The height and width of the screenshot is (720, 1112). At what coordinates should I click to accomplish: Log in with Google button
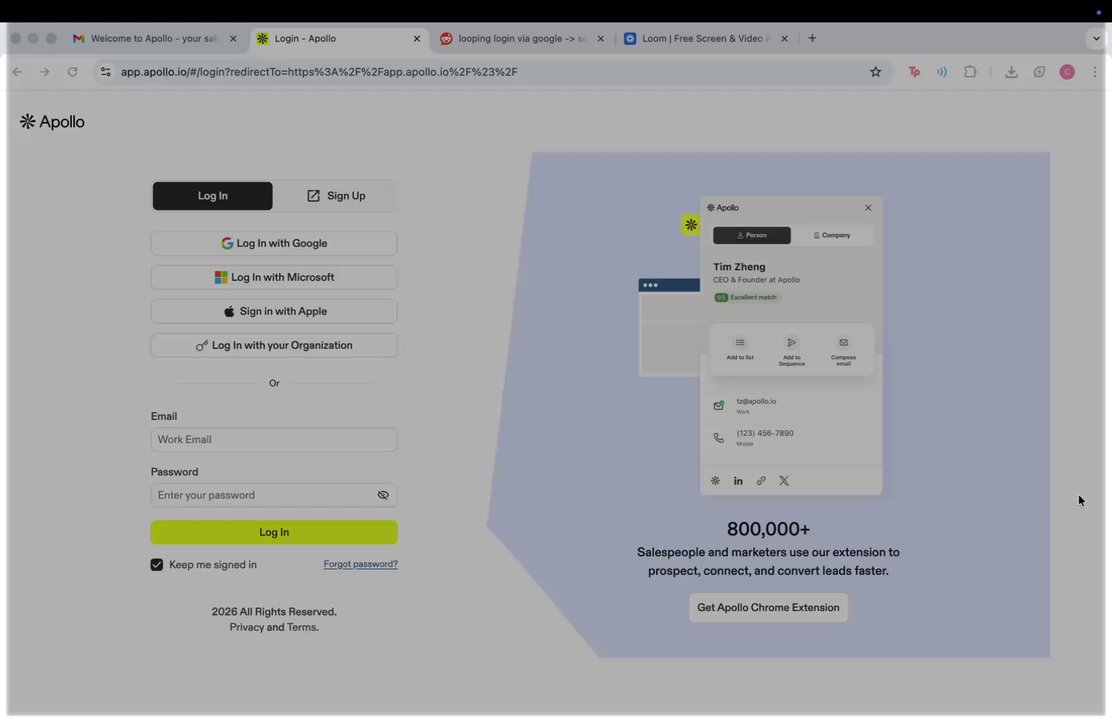click(x=274, y=243)
